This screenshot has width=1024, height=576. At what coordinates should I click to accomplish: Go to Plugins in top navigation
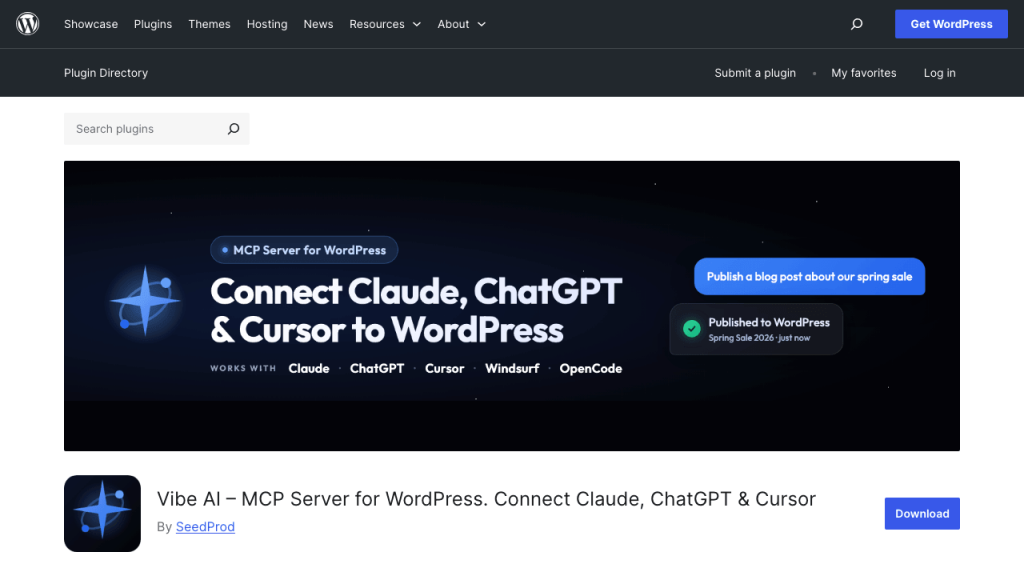pyautogui.click(x=153, y=24)
